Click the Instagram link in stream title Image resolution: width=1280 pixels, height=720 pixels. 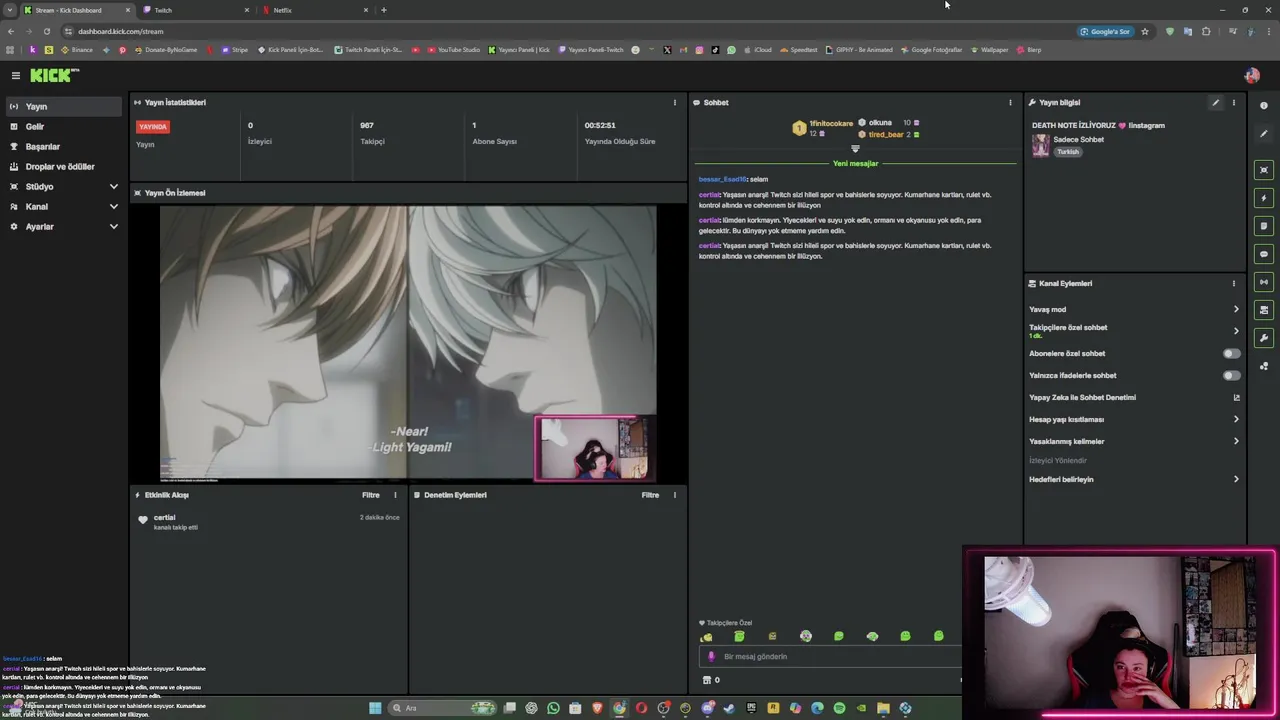point(1146,125)
